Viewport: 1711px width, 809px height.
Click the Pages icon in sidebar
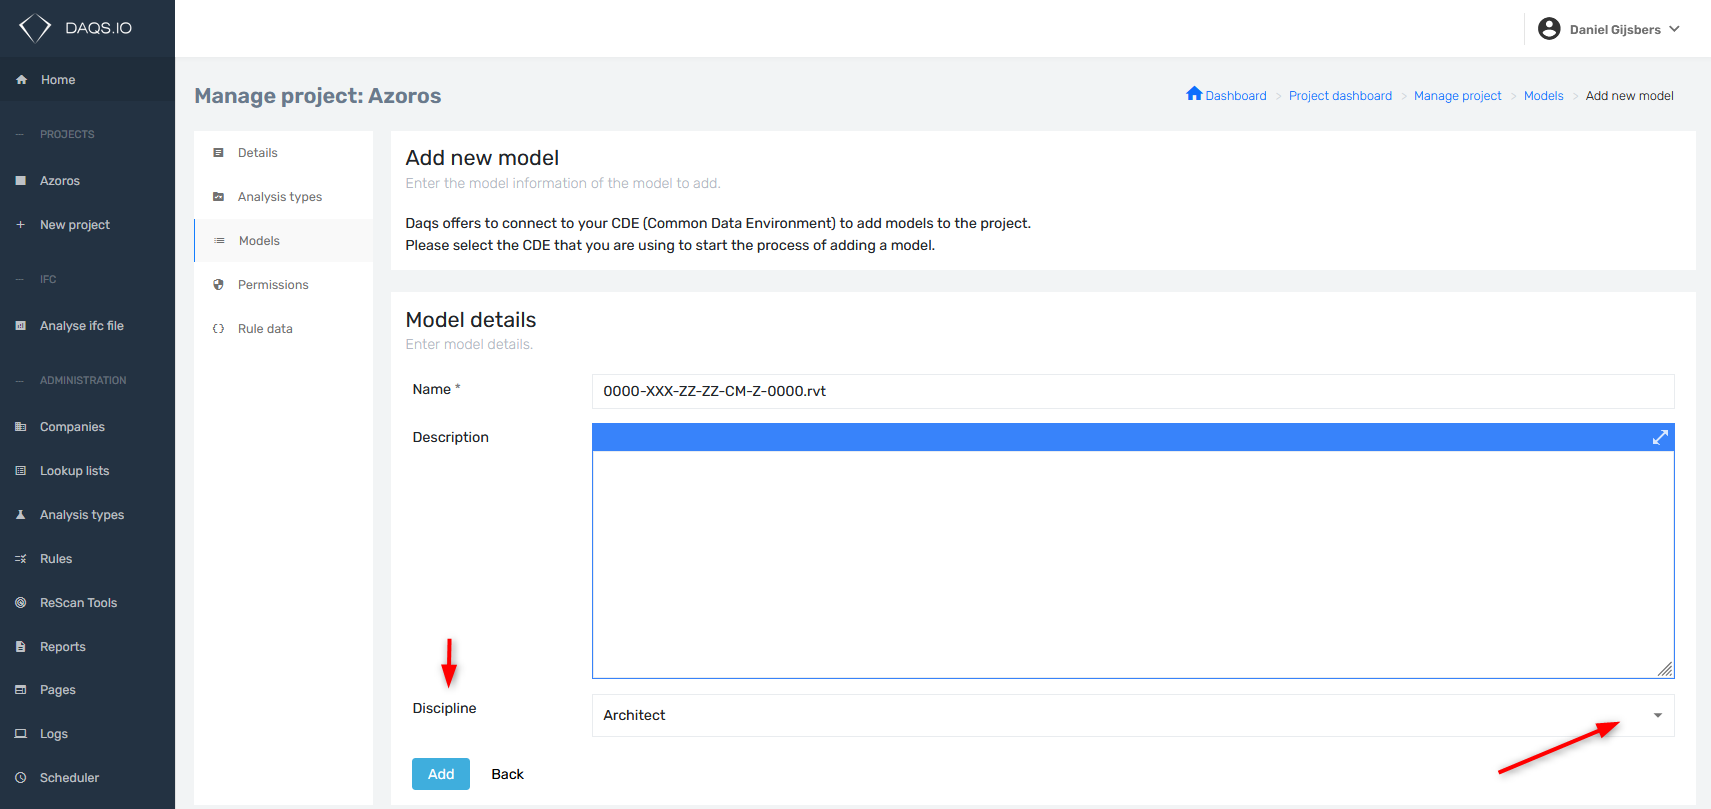coord(21,690)
